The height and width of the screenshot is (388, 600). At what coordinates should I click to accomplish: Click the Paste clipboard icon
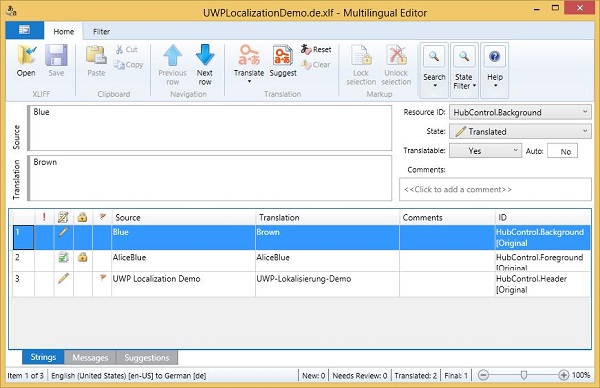coord(96,55)
